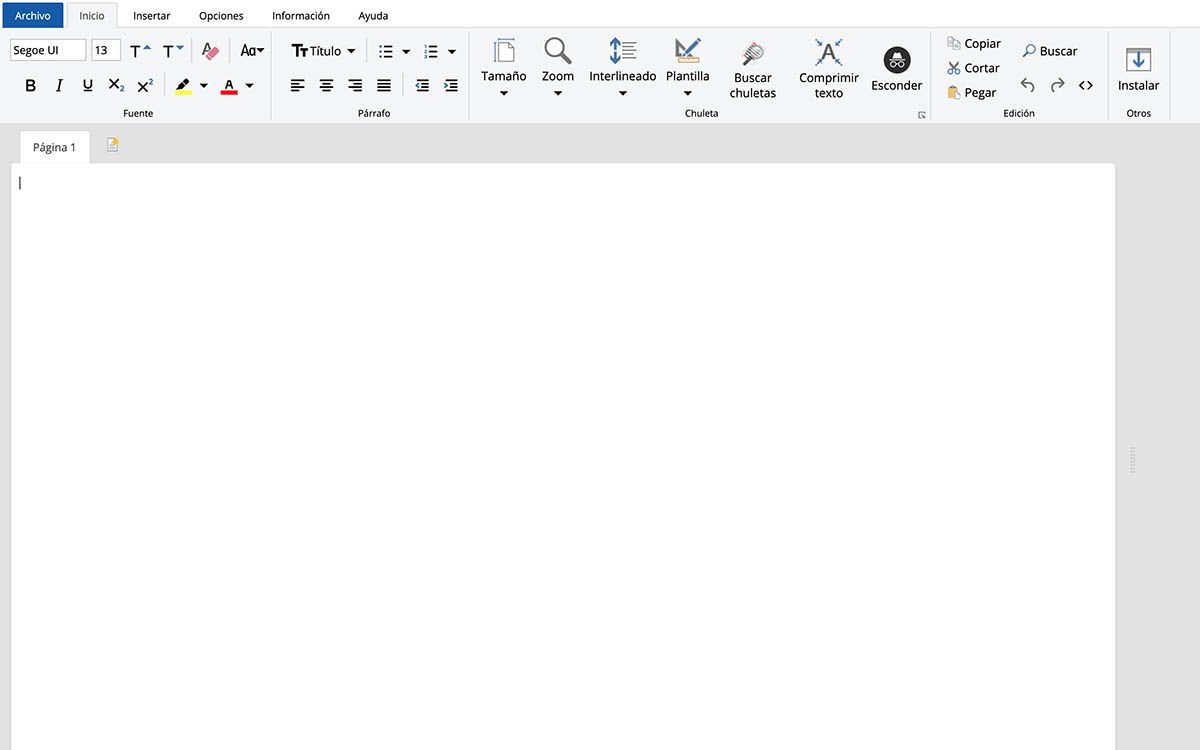Select the Página 1 document tab
This screenshot has height=750, width=1200.
(55, 147)
